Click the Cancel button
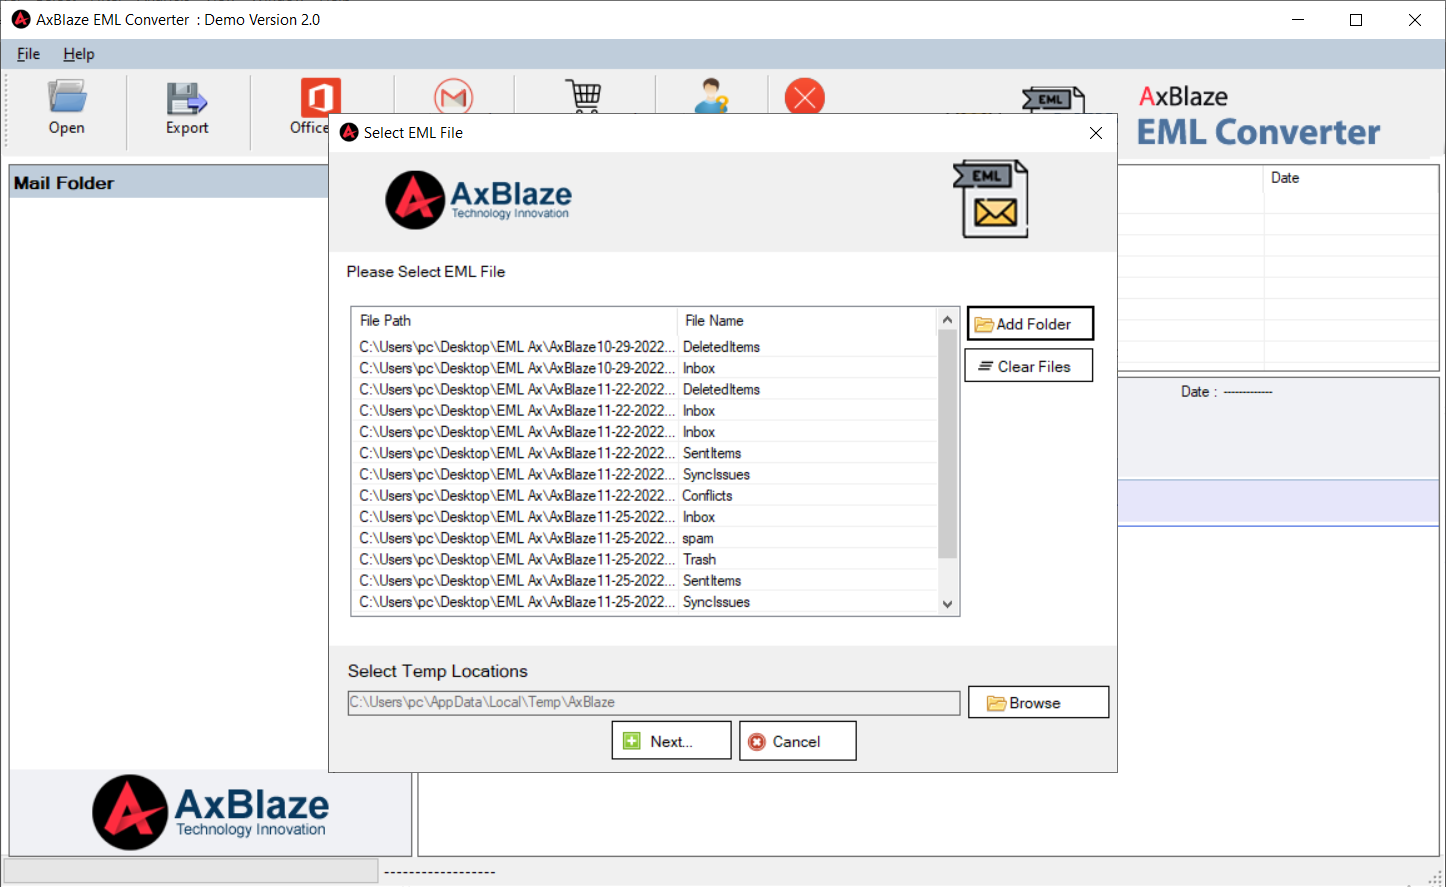This screenshot has height=887, width=1446. 797,741
